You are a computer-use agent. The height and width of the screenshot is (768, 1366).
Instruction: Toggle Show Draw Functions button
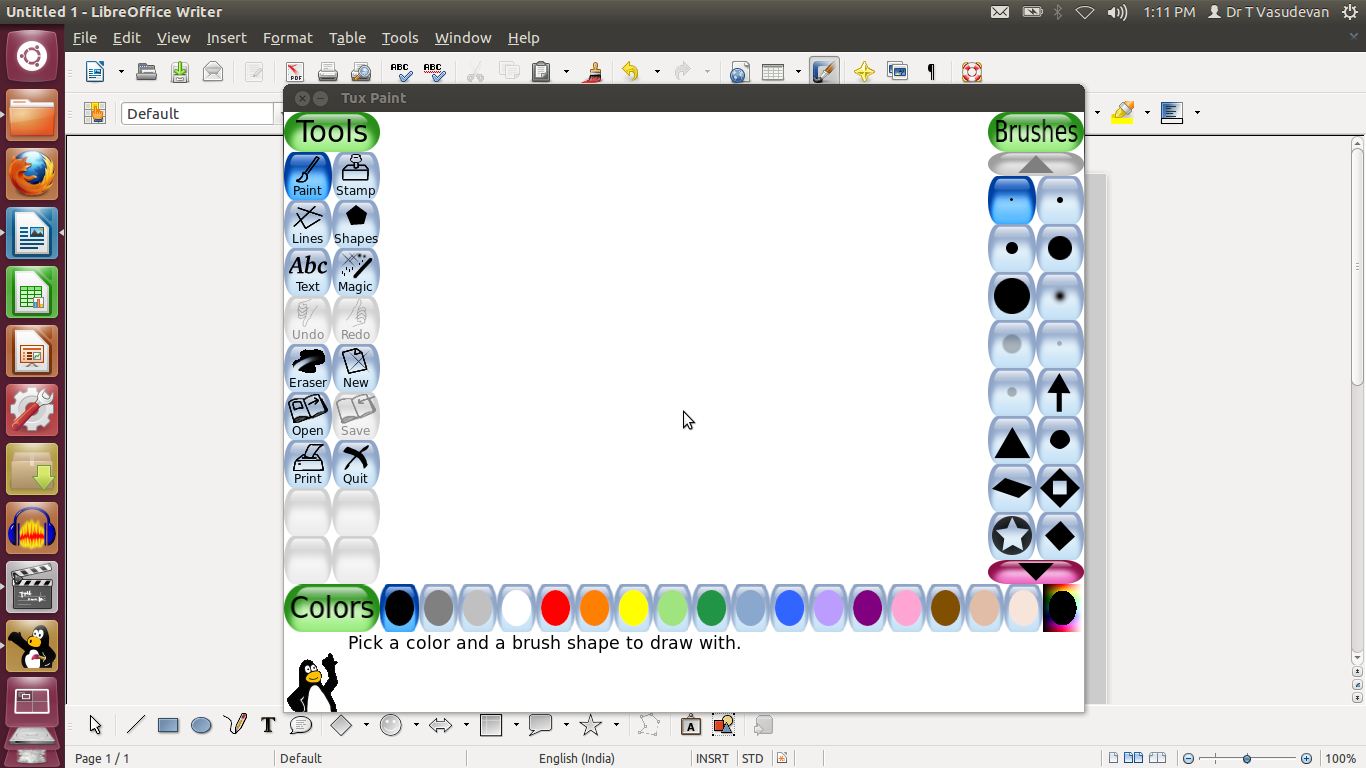[x=824, y=72]
